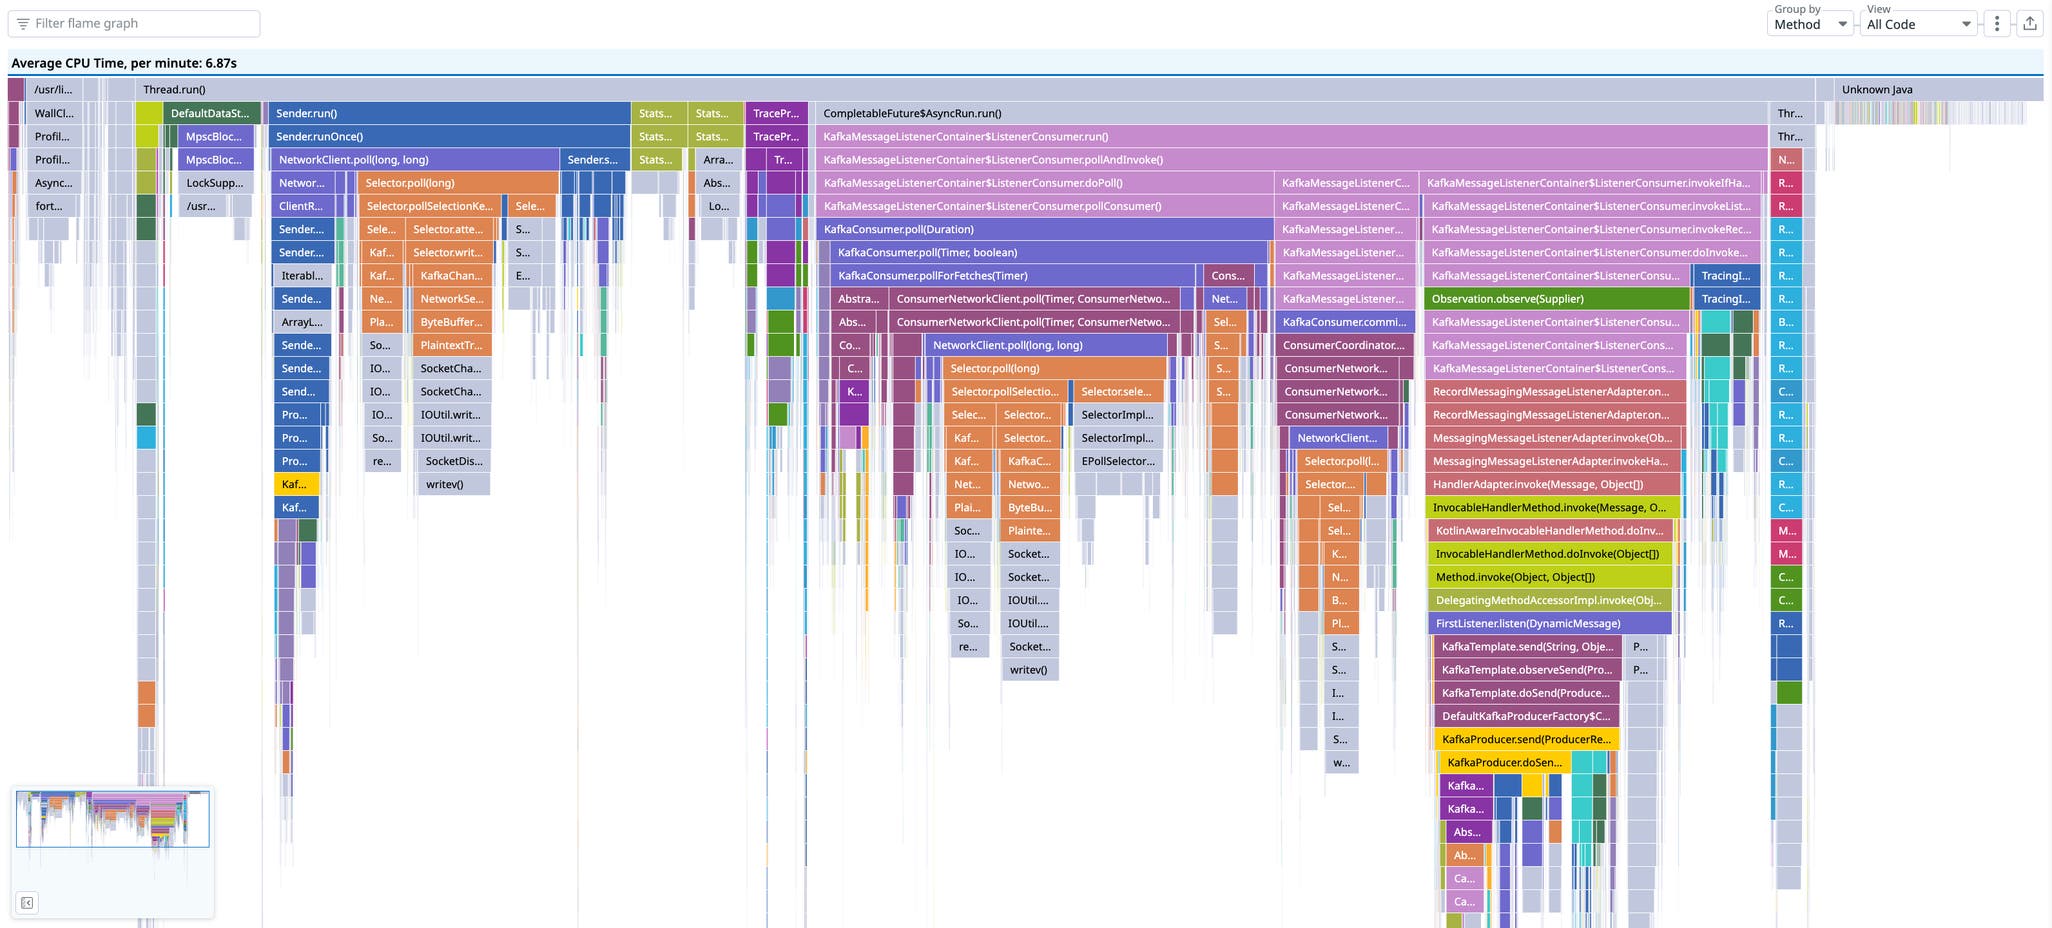This screenshot has width=2052, height=928.
Task: Select the Abstra... frame
Action: [858, 298]
